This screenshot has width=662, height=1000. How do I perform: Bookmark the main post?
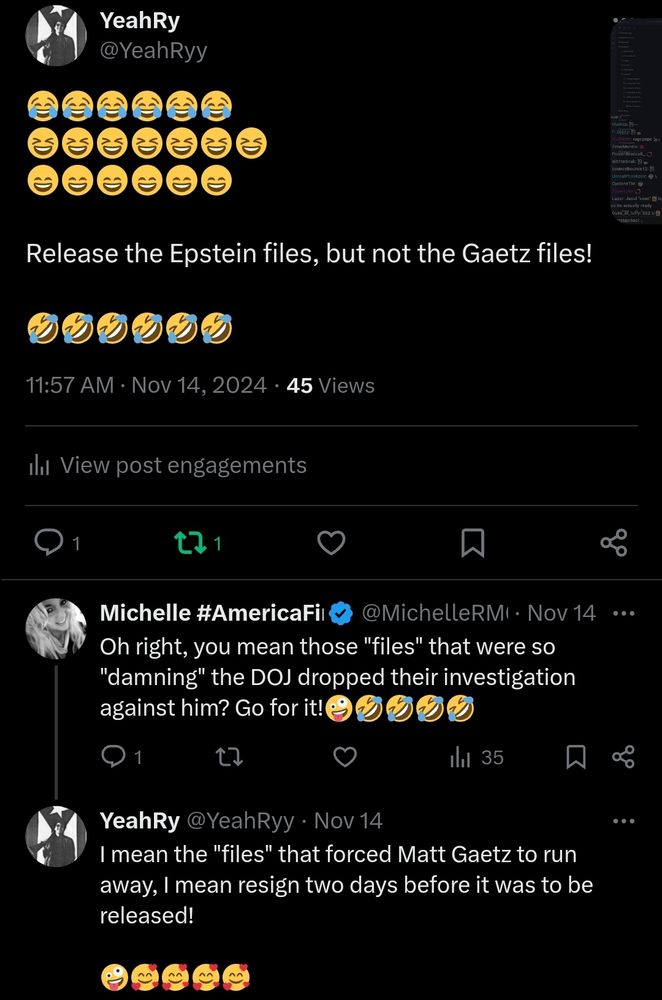pyautogui.click(x=472, y=543)
